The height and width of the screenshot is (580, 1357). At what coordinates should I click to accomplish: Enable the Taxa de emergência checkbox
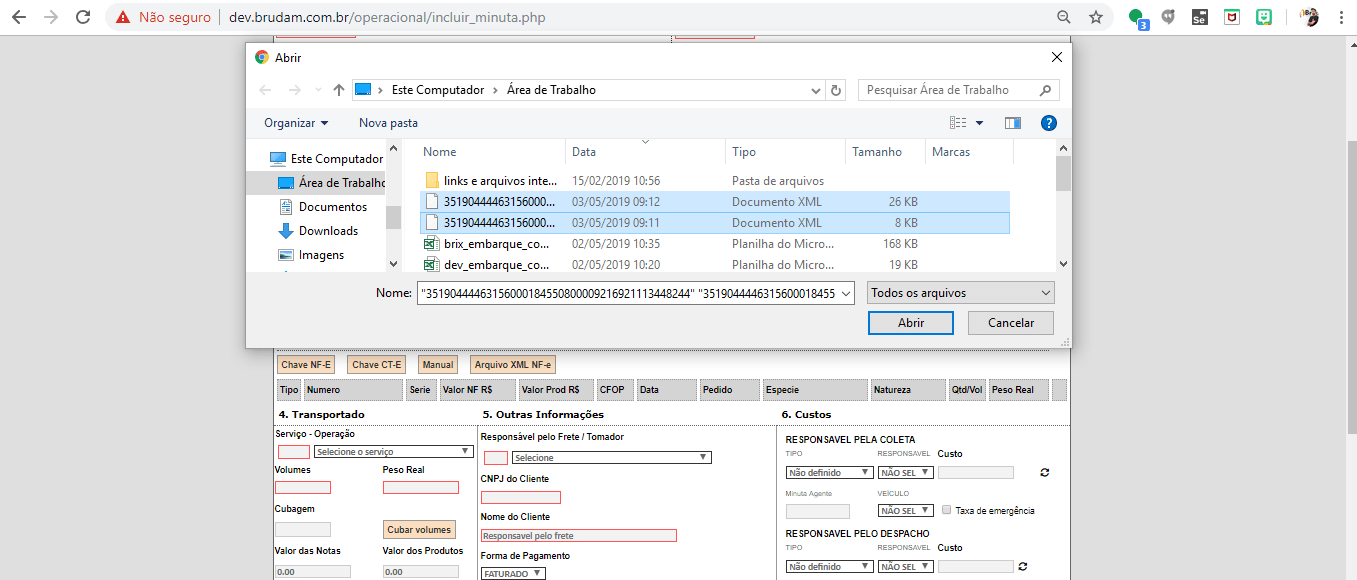(946, 510)
